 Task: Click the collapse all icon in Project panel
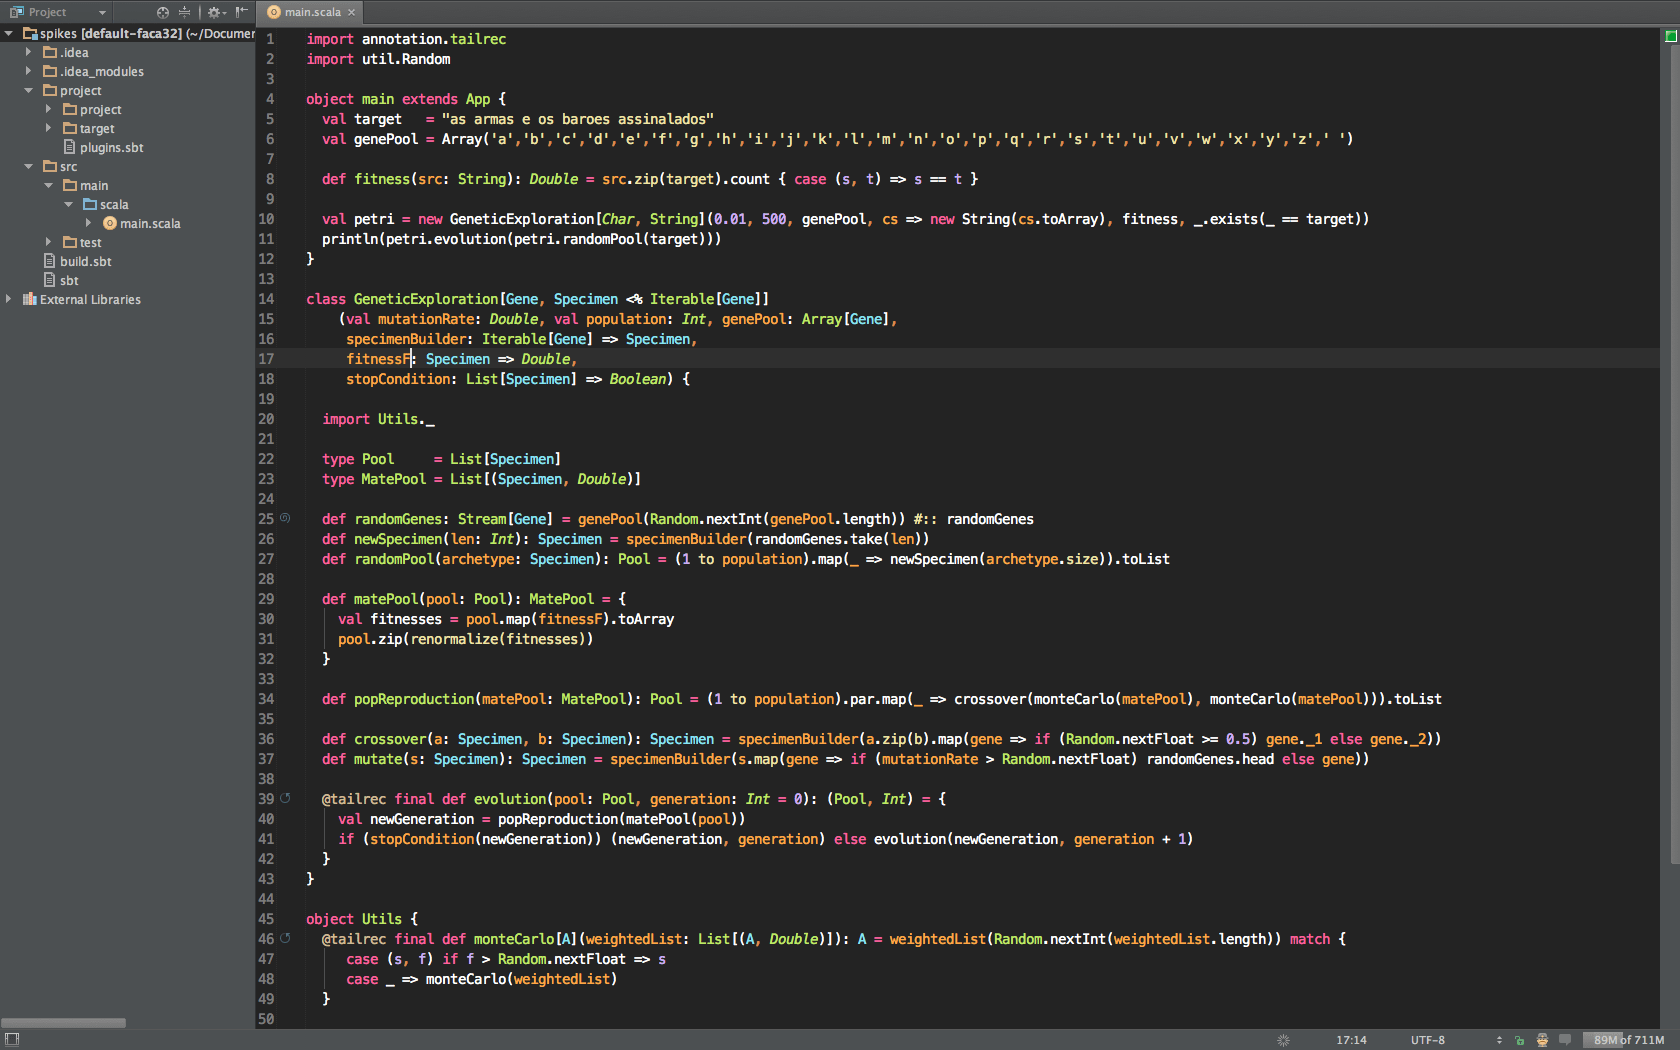(184, 12)
